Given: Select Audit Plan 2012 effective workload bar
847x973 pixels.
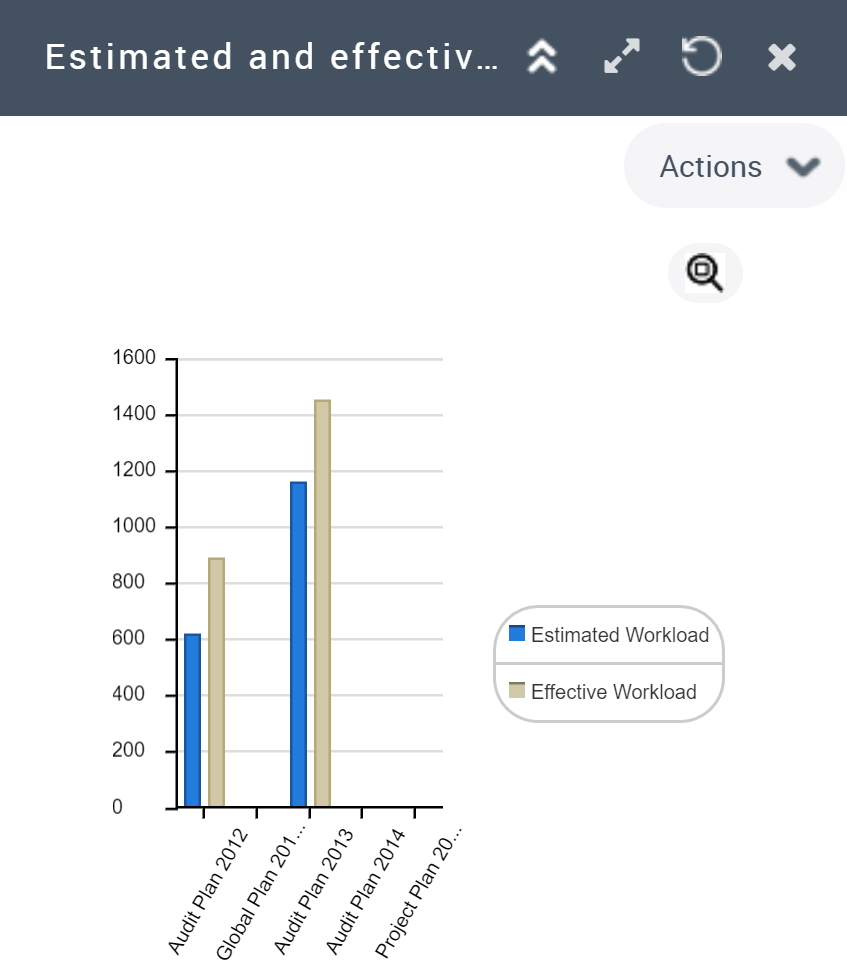Looking at the screenshot, I should [x=216, y=682].
